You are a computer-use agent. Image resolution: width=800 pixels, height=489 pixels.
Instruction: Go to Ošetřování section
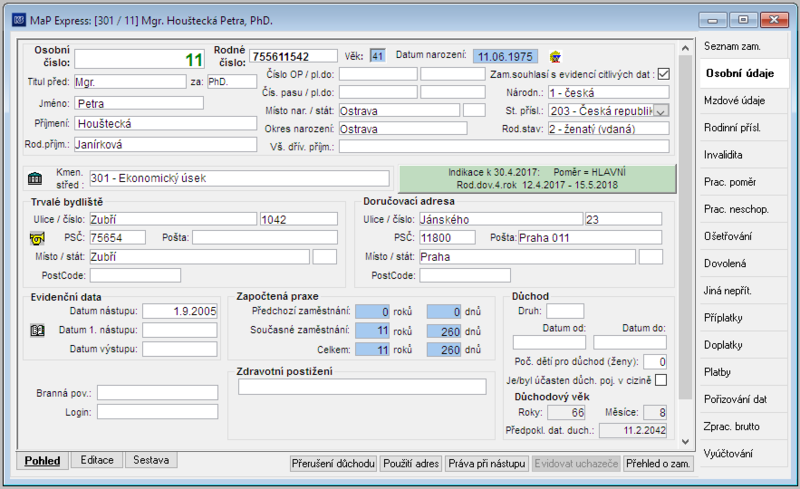[x=743, y=236]
